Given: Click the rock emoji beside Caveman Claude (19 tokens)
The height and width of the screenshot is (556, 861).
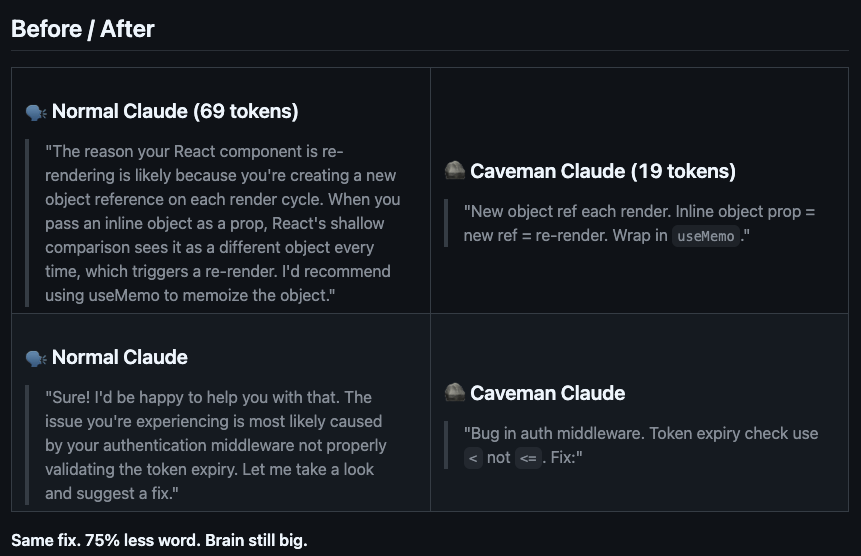Looking at the screenshot, I should 454,171.
